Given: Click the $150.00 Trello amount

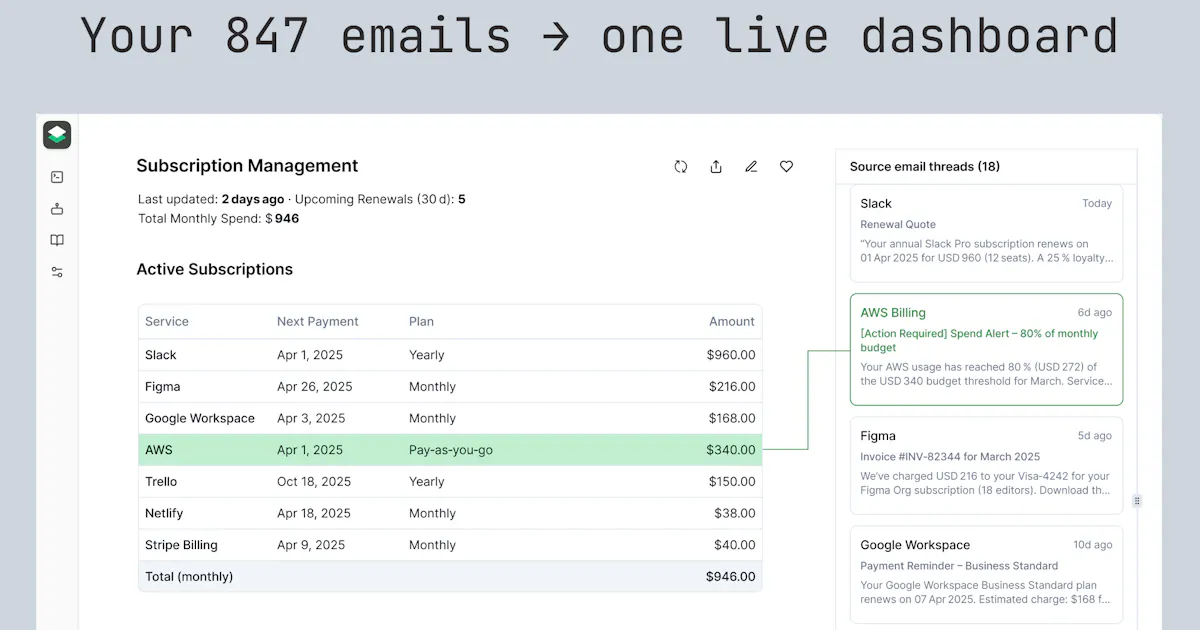Looking at the screenshot, I should click(732, 482).
